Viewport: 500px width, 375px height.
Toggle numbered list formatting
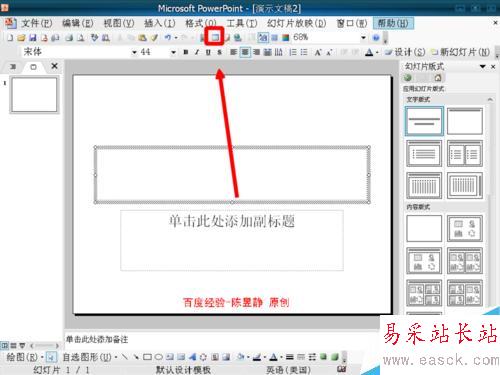[x=293, y=52]
